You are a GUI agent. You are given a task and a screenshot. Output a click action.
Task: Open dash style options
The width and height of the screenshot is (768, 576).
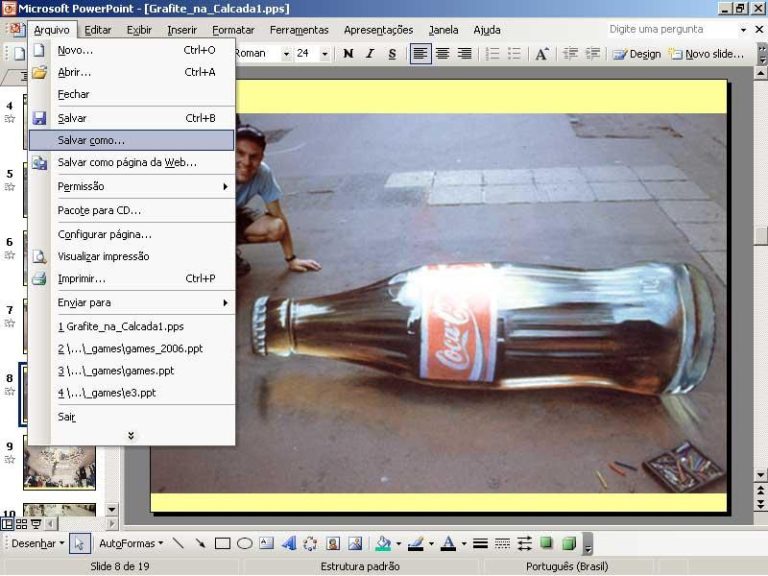(503, 544)
